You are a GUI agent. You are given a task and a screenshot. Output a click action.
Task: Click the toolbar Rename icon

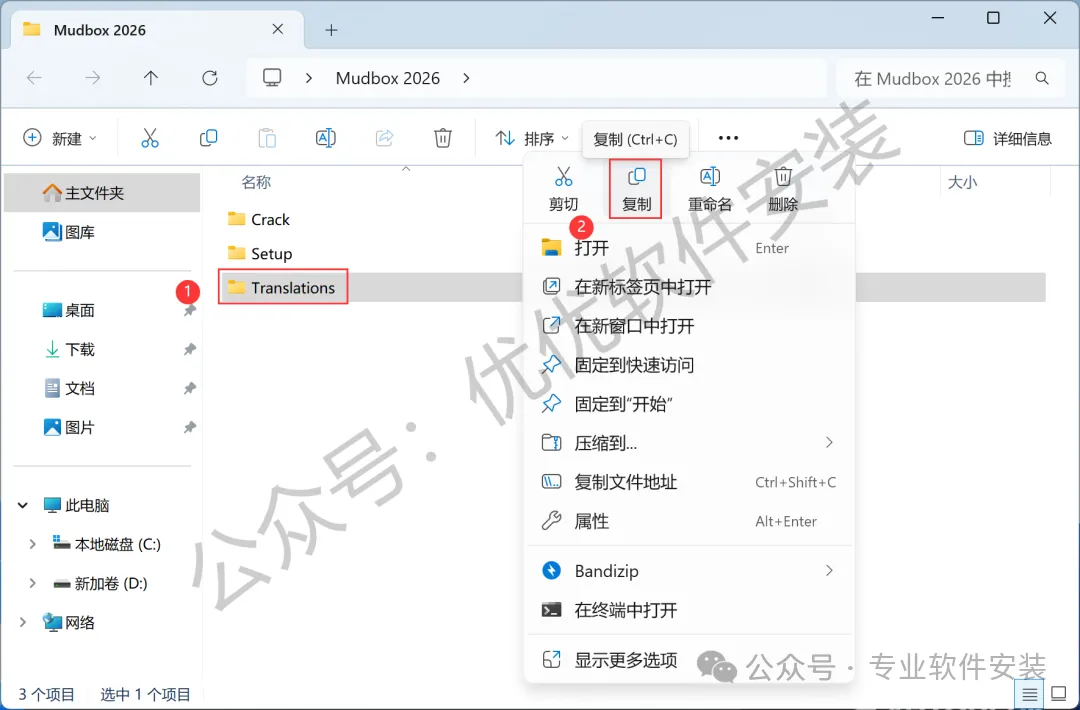[x=326, y=138]
